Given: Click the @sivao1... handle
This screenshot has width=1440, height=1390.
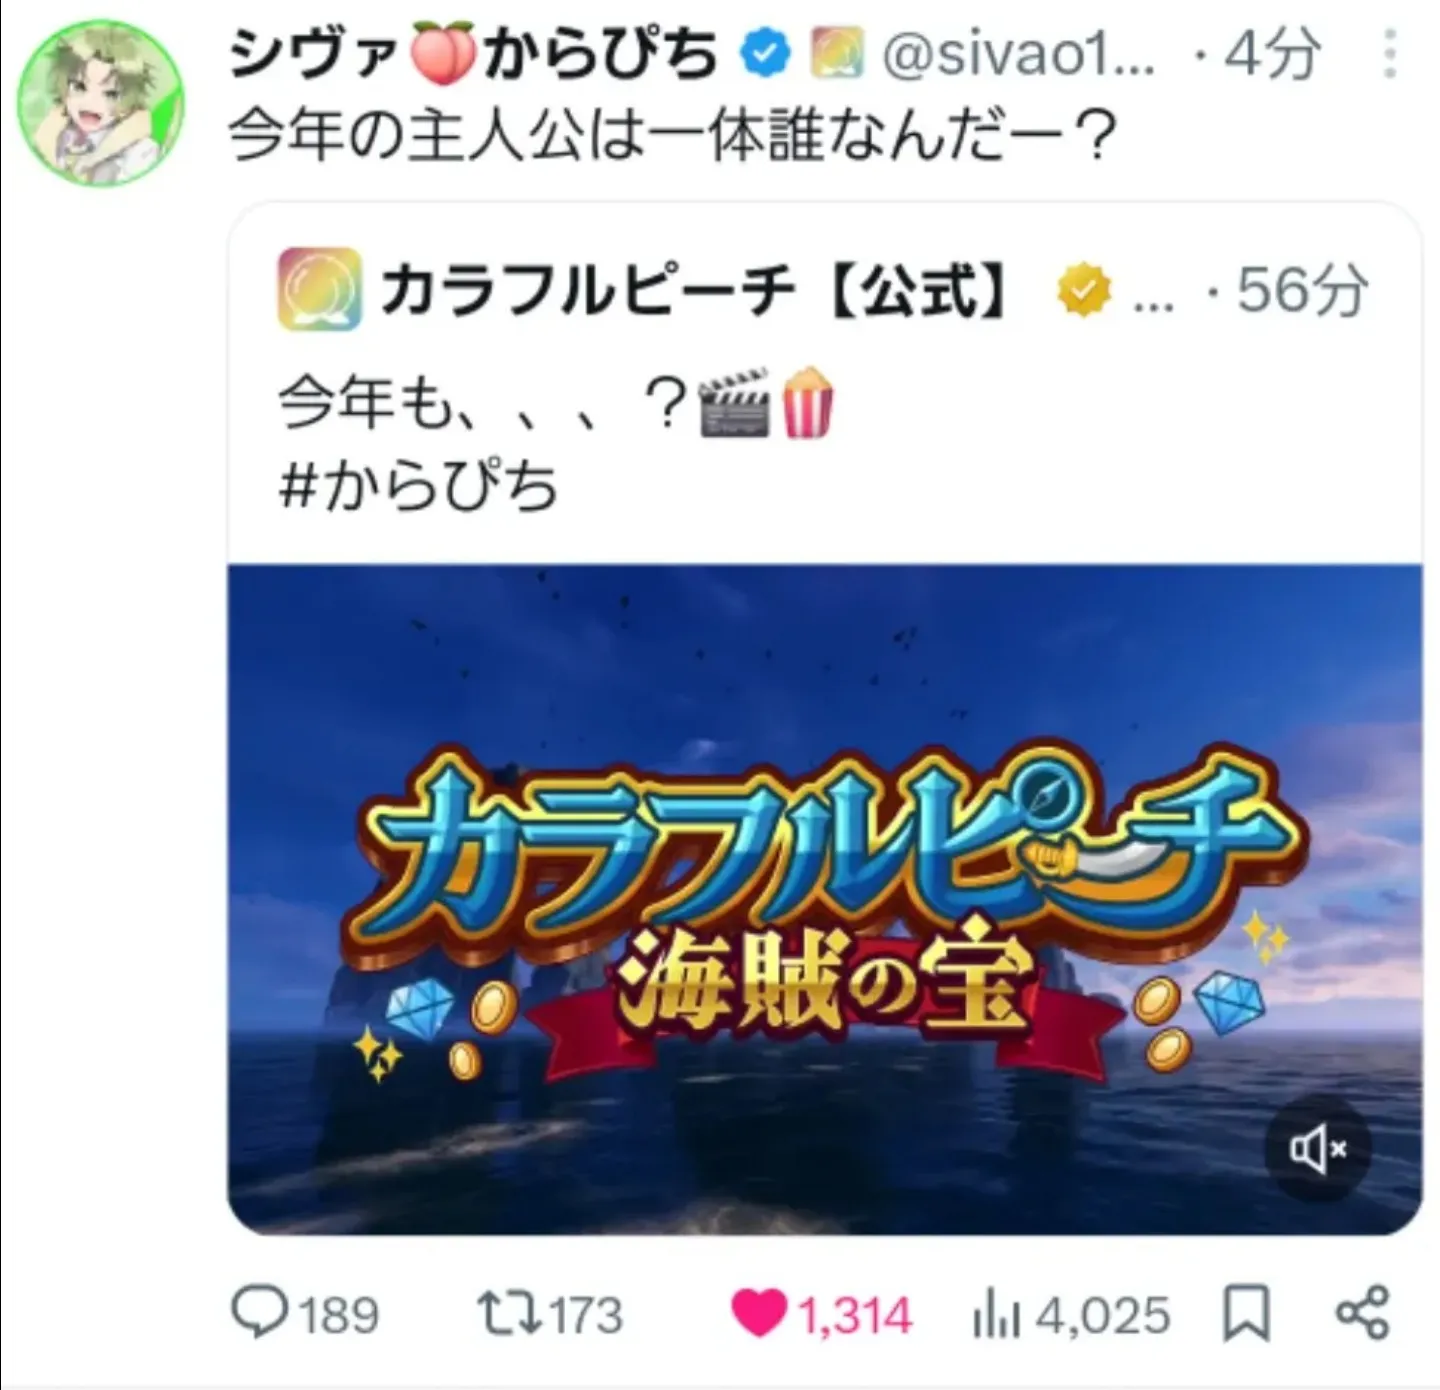Looking at the screenshot, I should tap(1018, 54).
